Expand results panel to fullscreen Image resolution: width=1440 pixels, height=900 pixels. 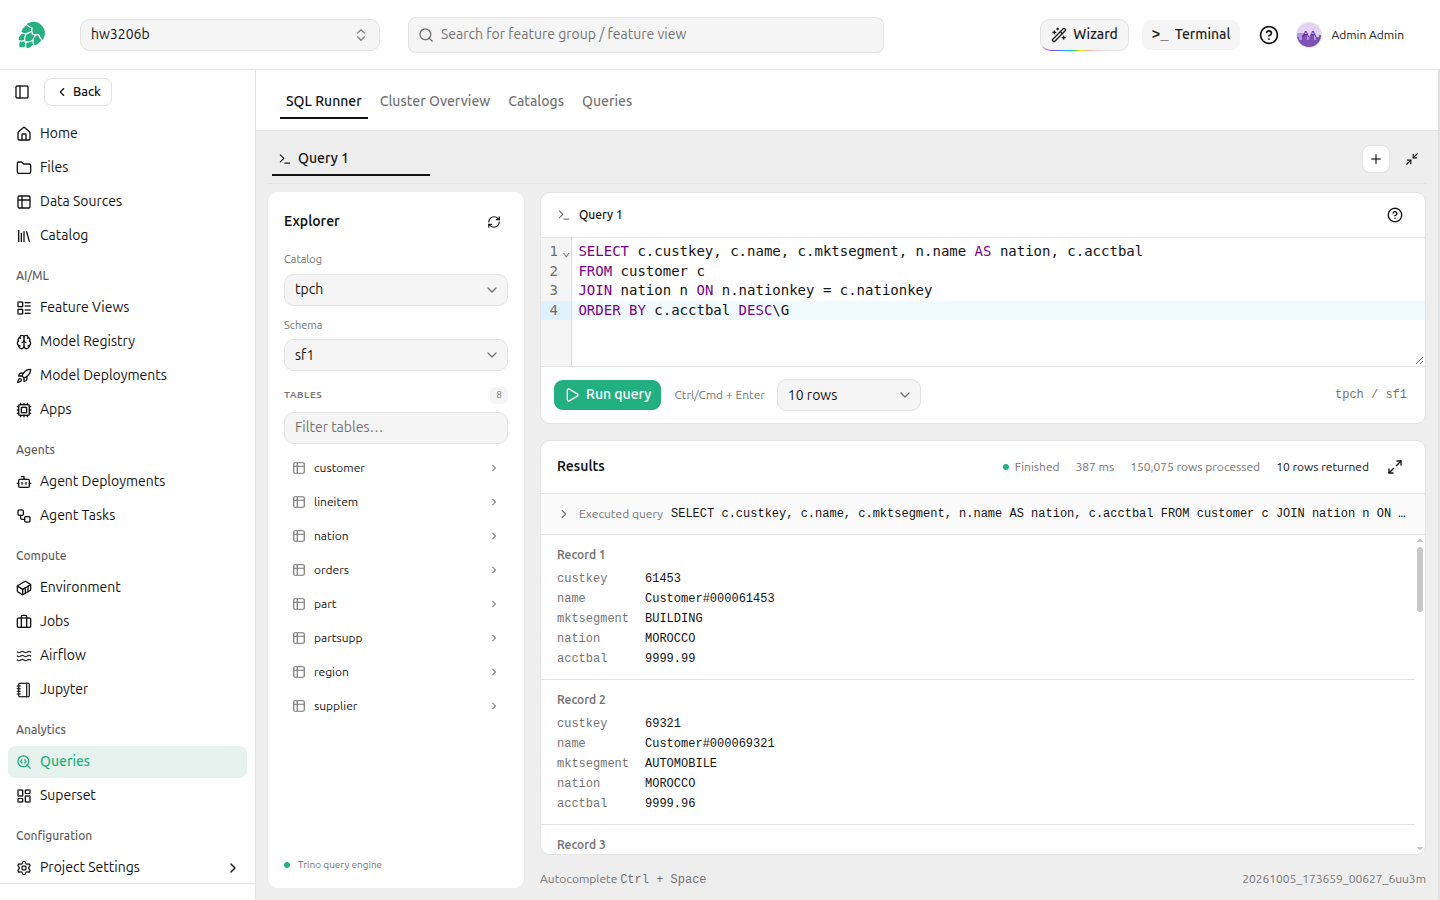1395,467
